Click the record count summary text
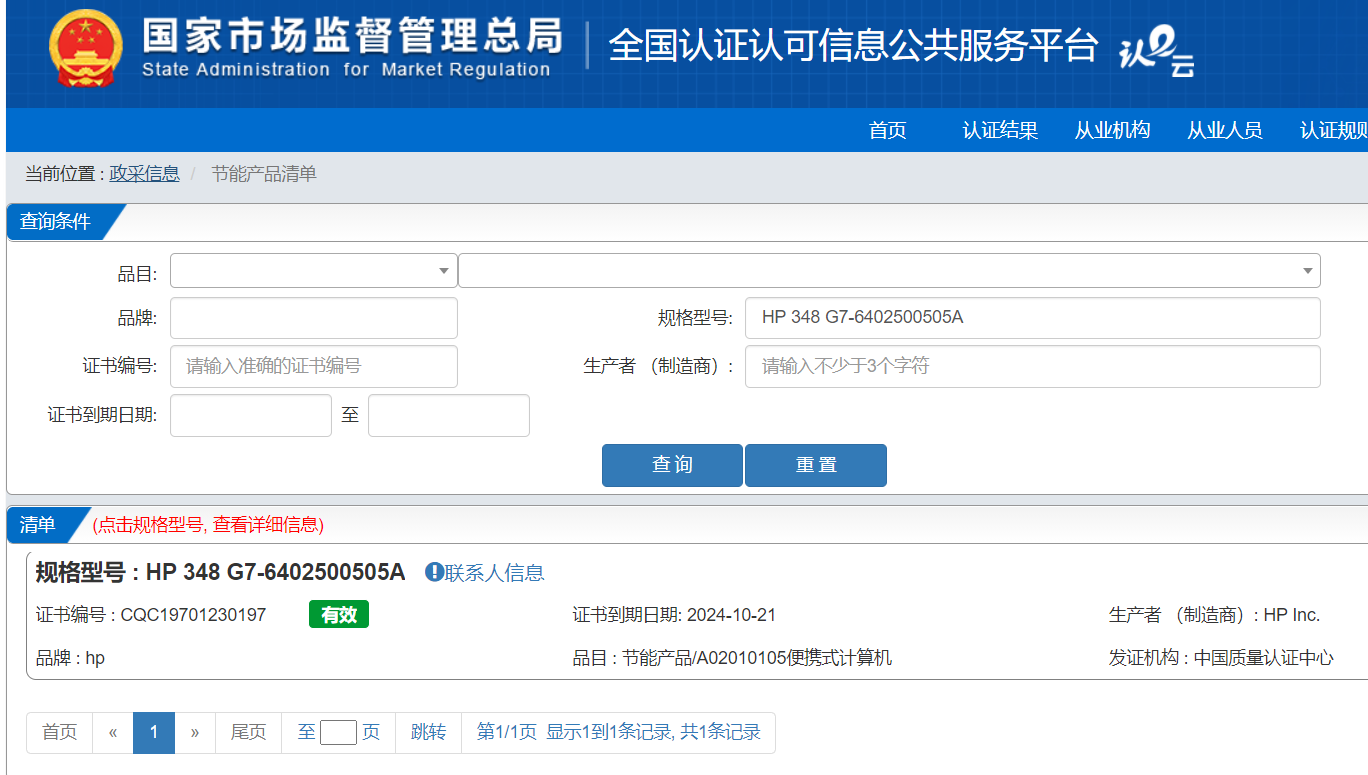 click(x=619, y=732)
